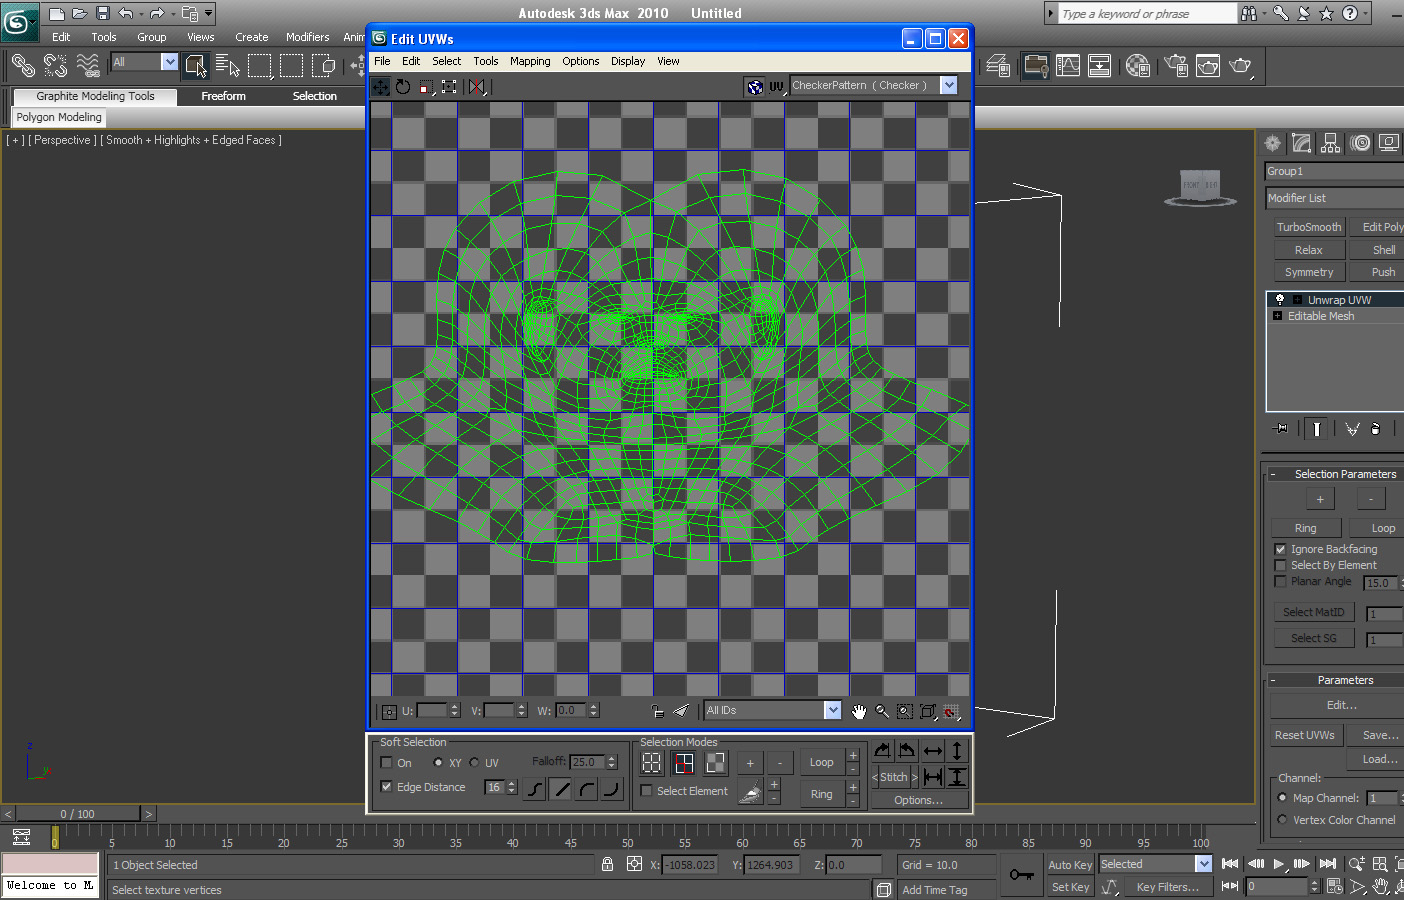Toggle the Select Element checkbox
1404x900 pixels.
(x=647, y=791)
